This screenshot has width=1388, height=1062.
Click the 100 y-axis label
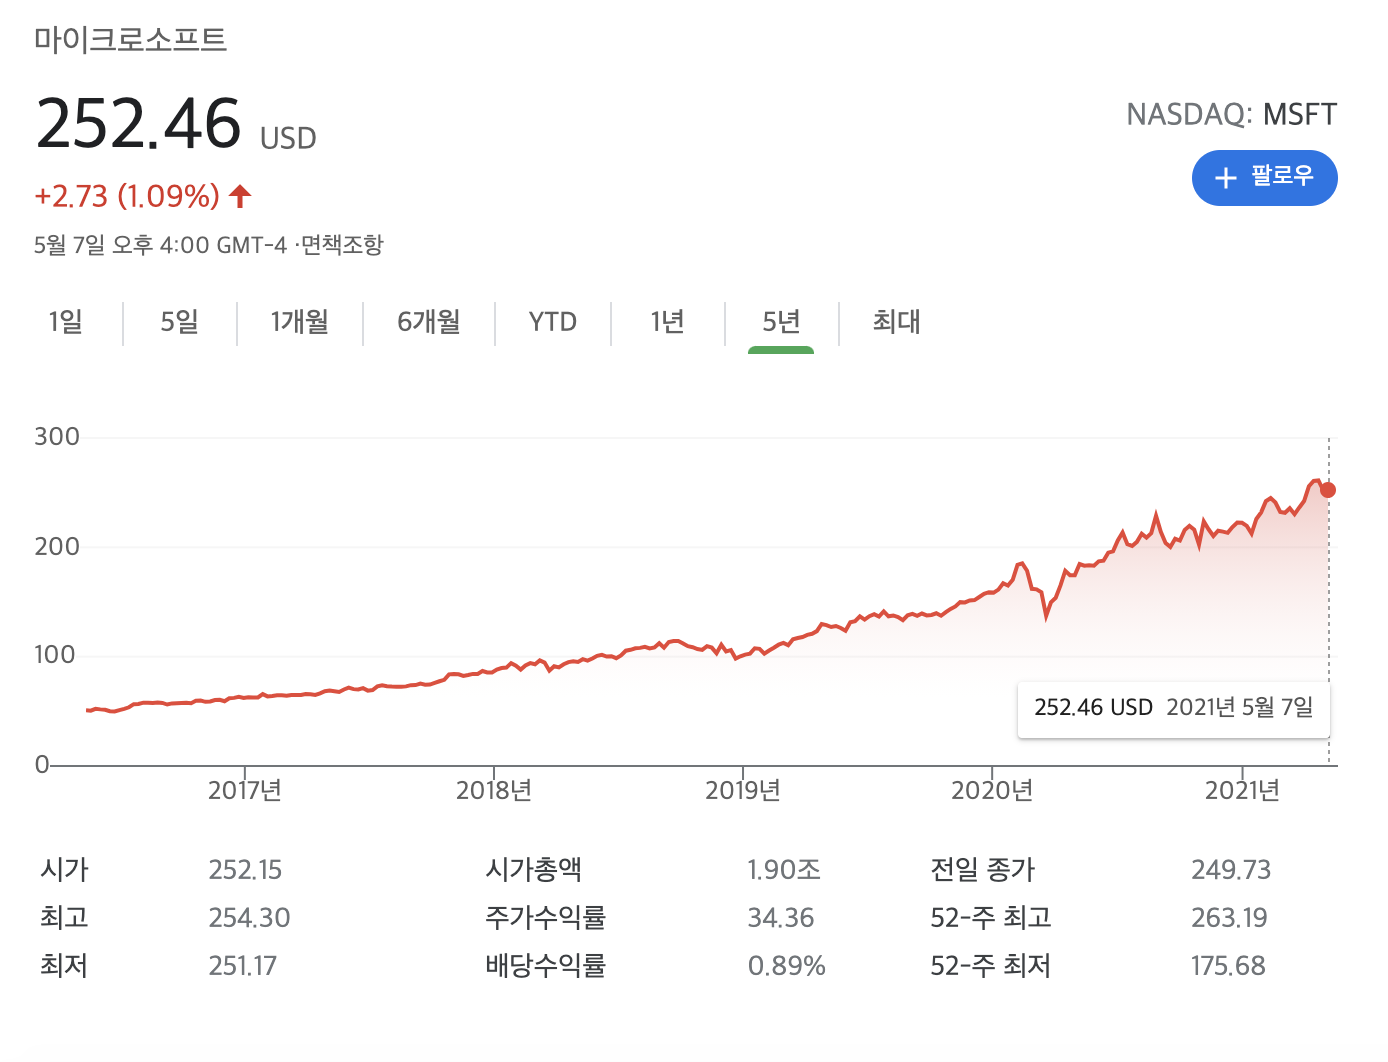[55, 655]
